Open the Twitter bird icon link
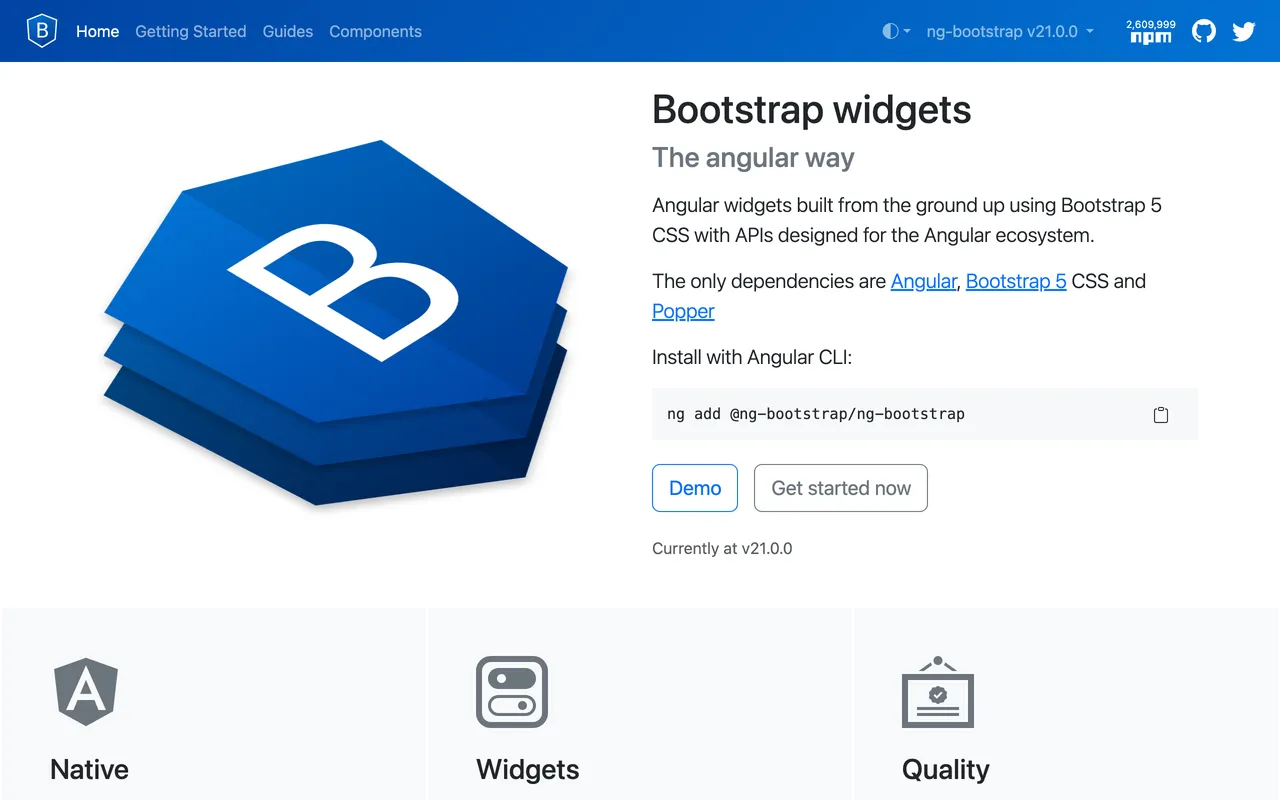This screenshot has height=800, width=1280. [1244, 31]
